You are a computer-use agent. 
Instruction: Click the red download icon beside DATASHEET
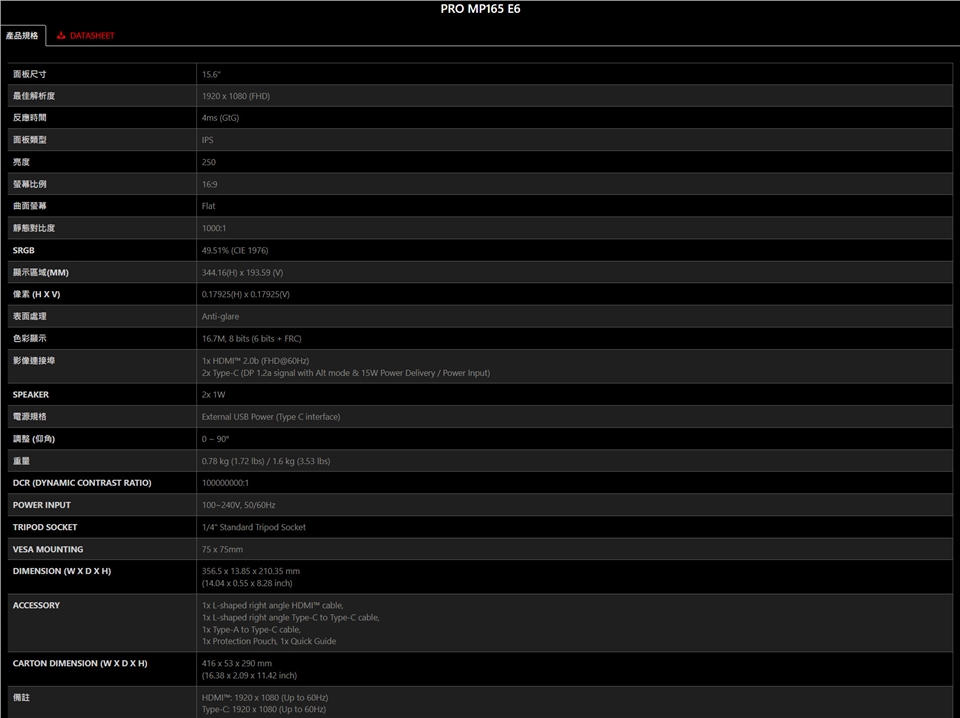pyautogui.click(x=61, y=36)
